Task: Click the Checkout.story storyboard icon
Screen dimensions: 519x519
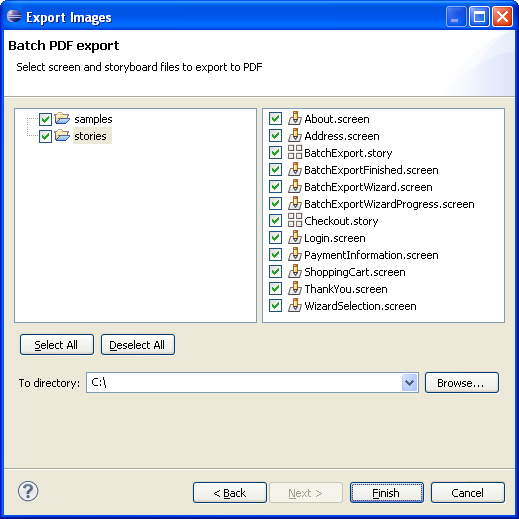Action: coord(295,220)
